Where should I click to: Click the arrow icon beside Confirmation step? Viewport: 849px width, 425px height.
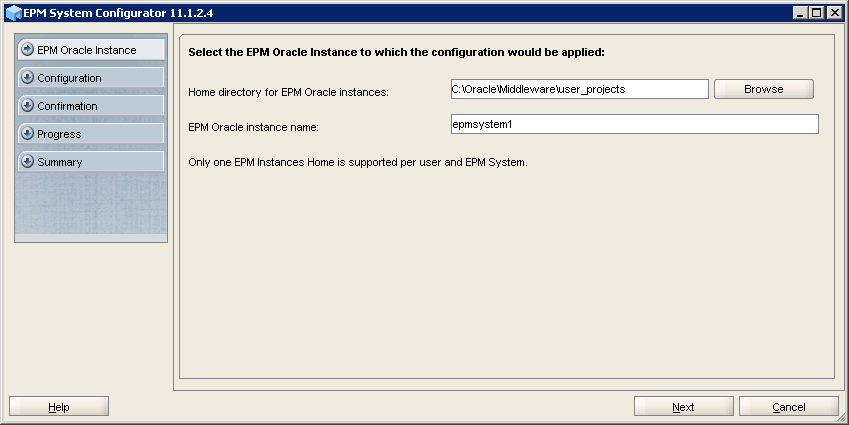click(28, 106)
